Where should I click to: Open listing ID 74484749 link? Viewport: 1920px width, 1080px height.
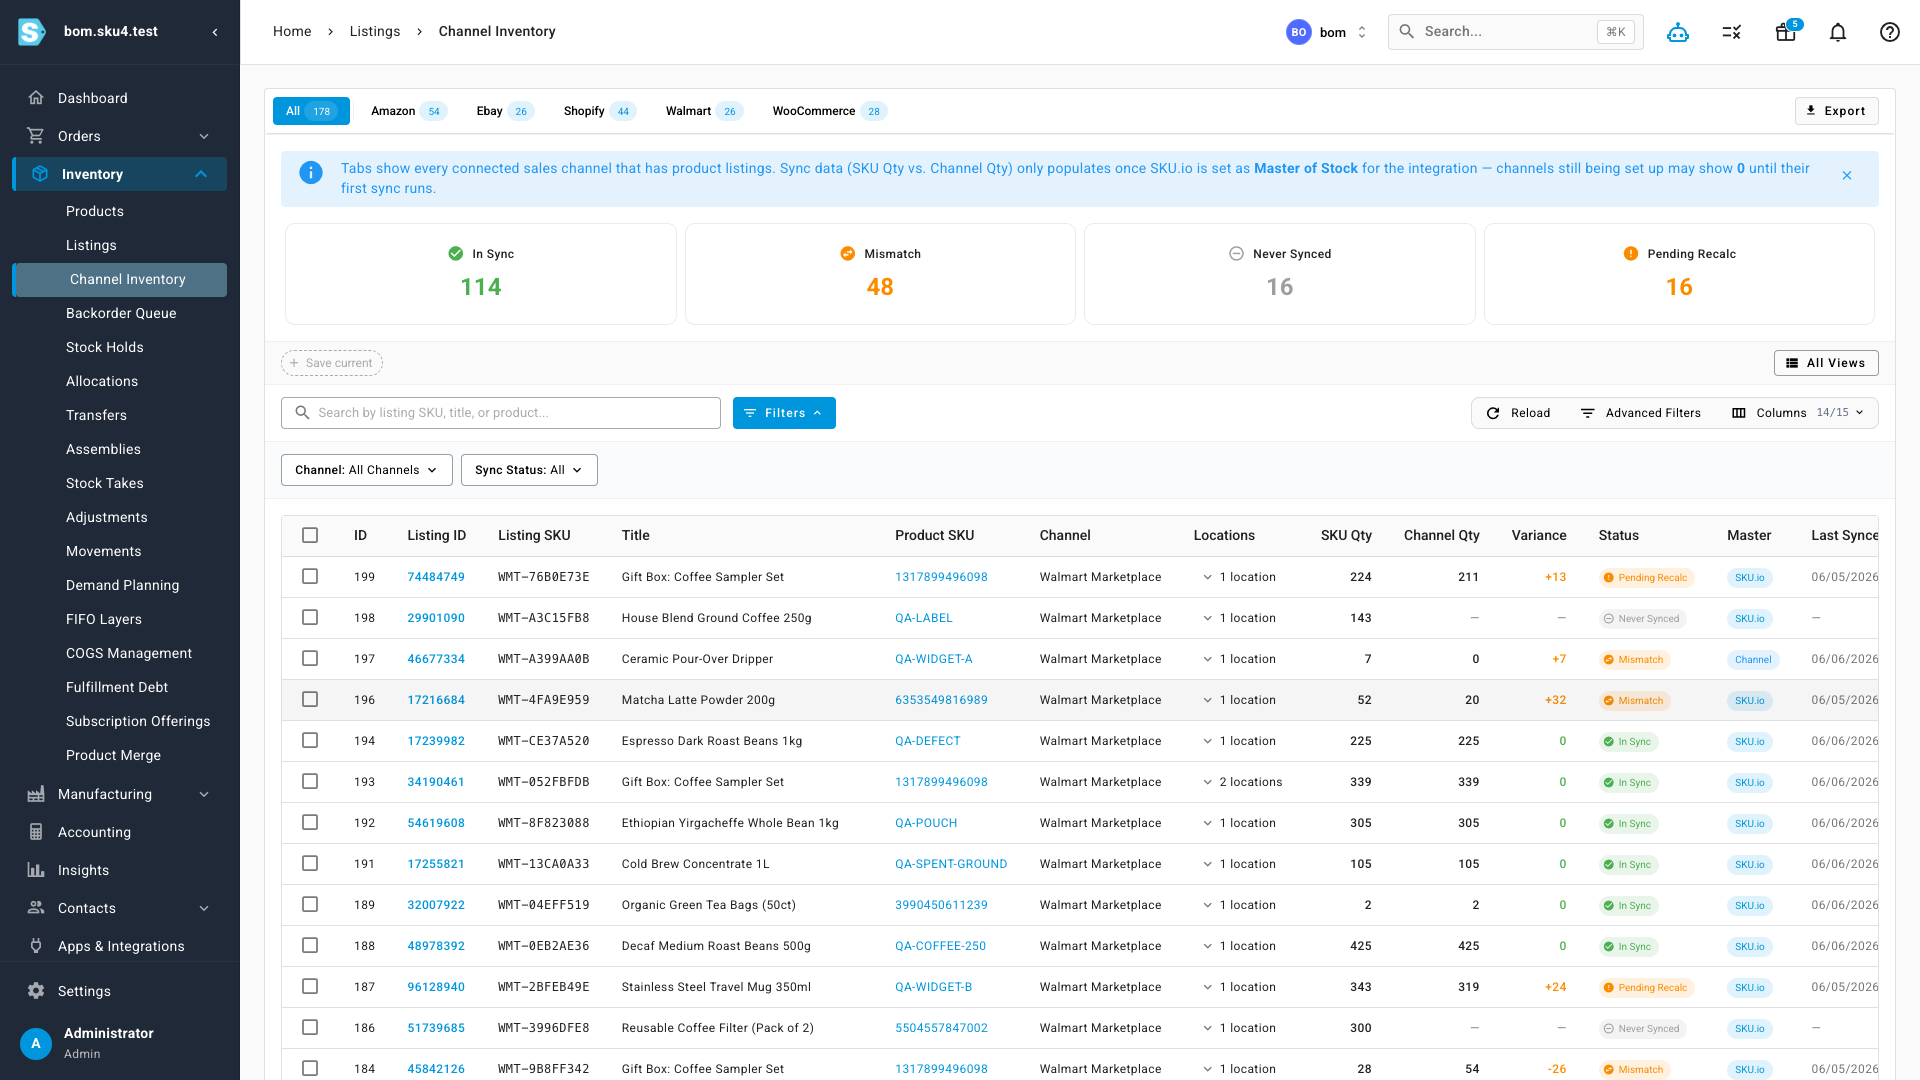(436, 577)
